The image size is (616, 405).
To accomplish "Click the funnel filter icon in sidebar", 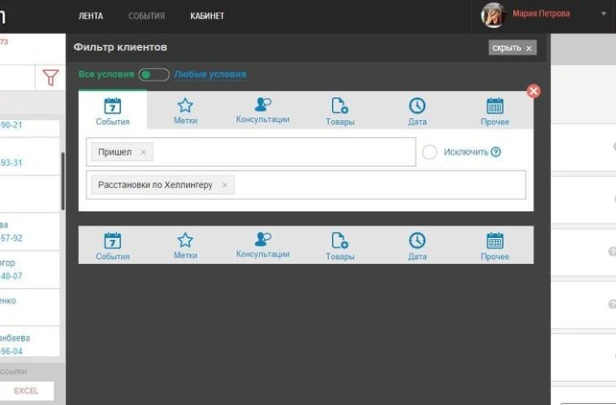I will point(50,78).
